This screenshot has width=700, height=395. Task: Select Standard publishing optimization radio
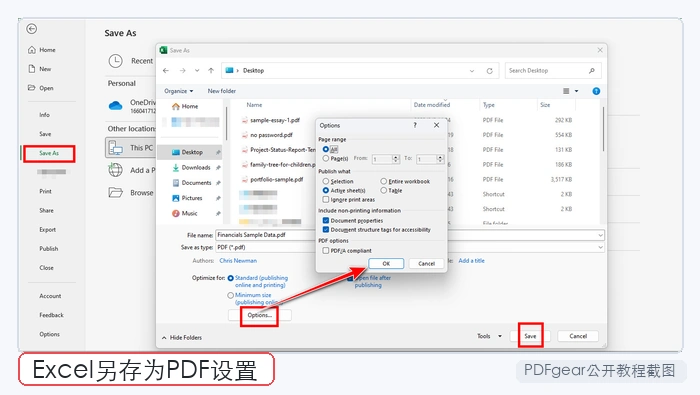click(x=230, y=278)
